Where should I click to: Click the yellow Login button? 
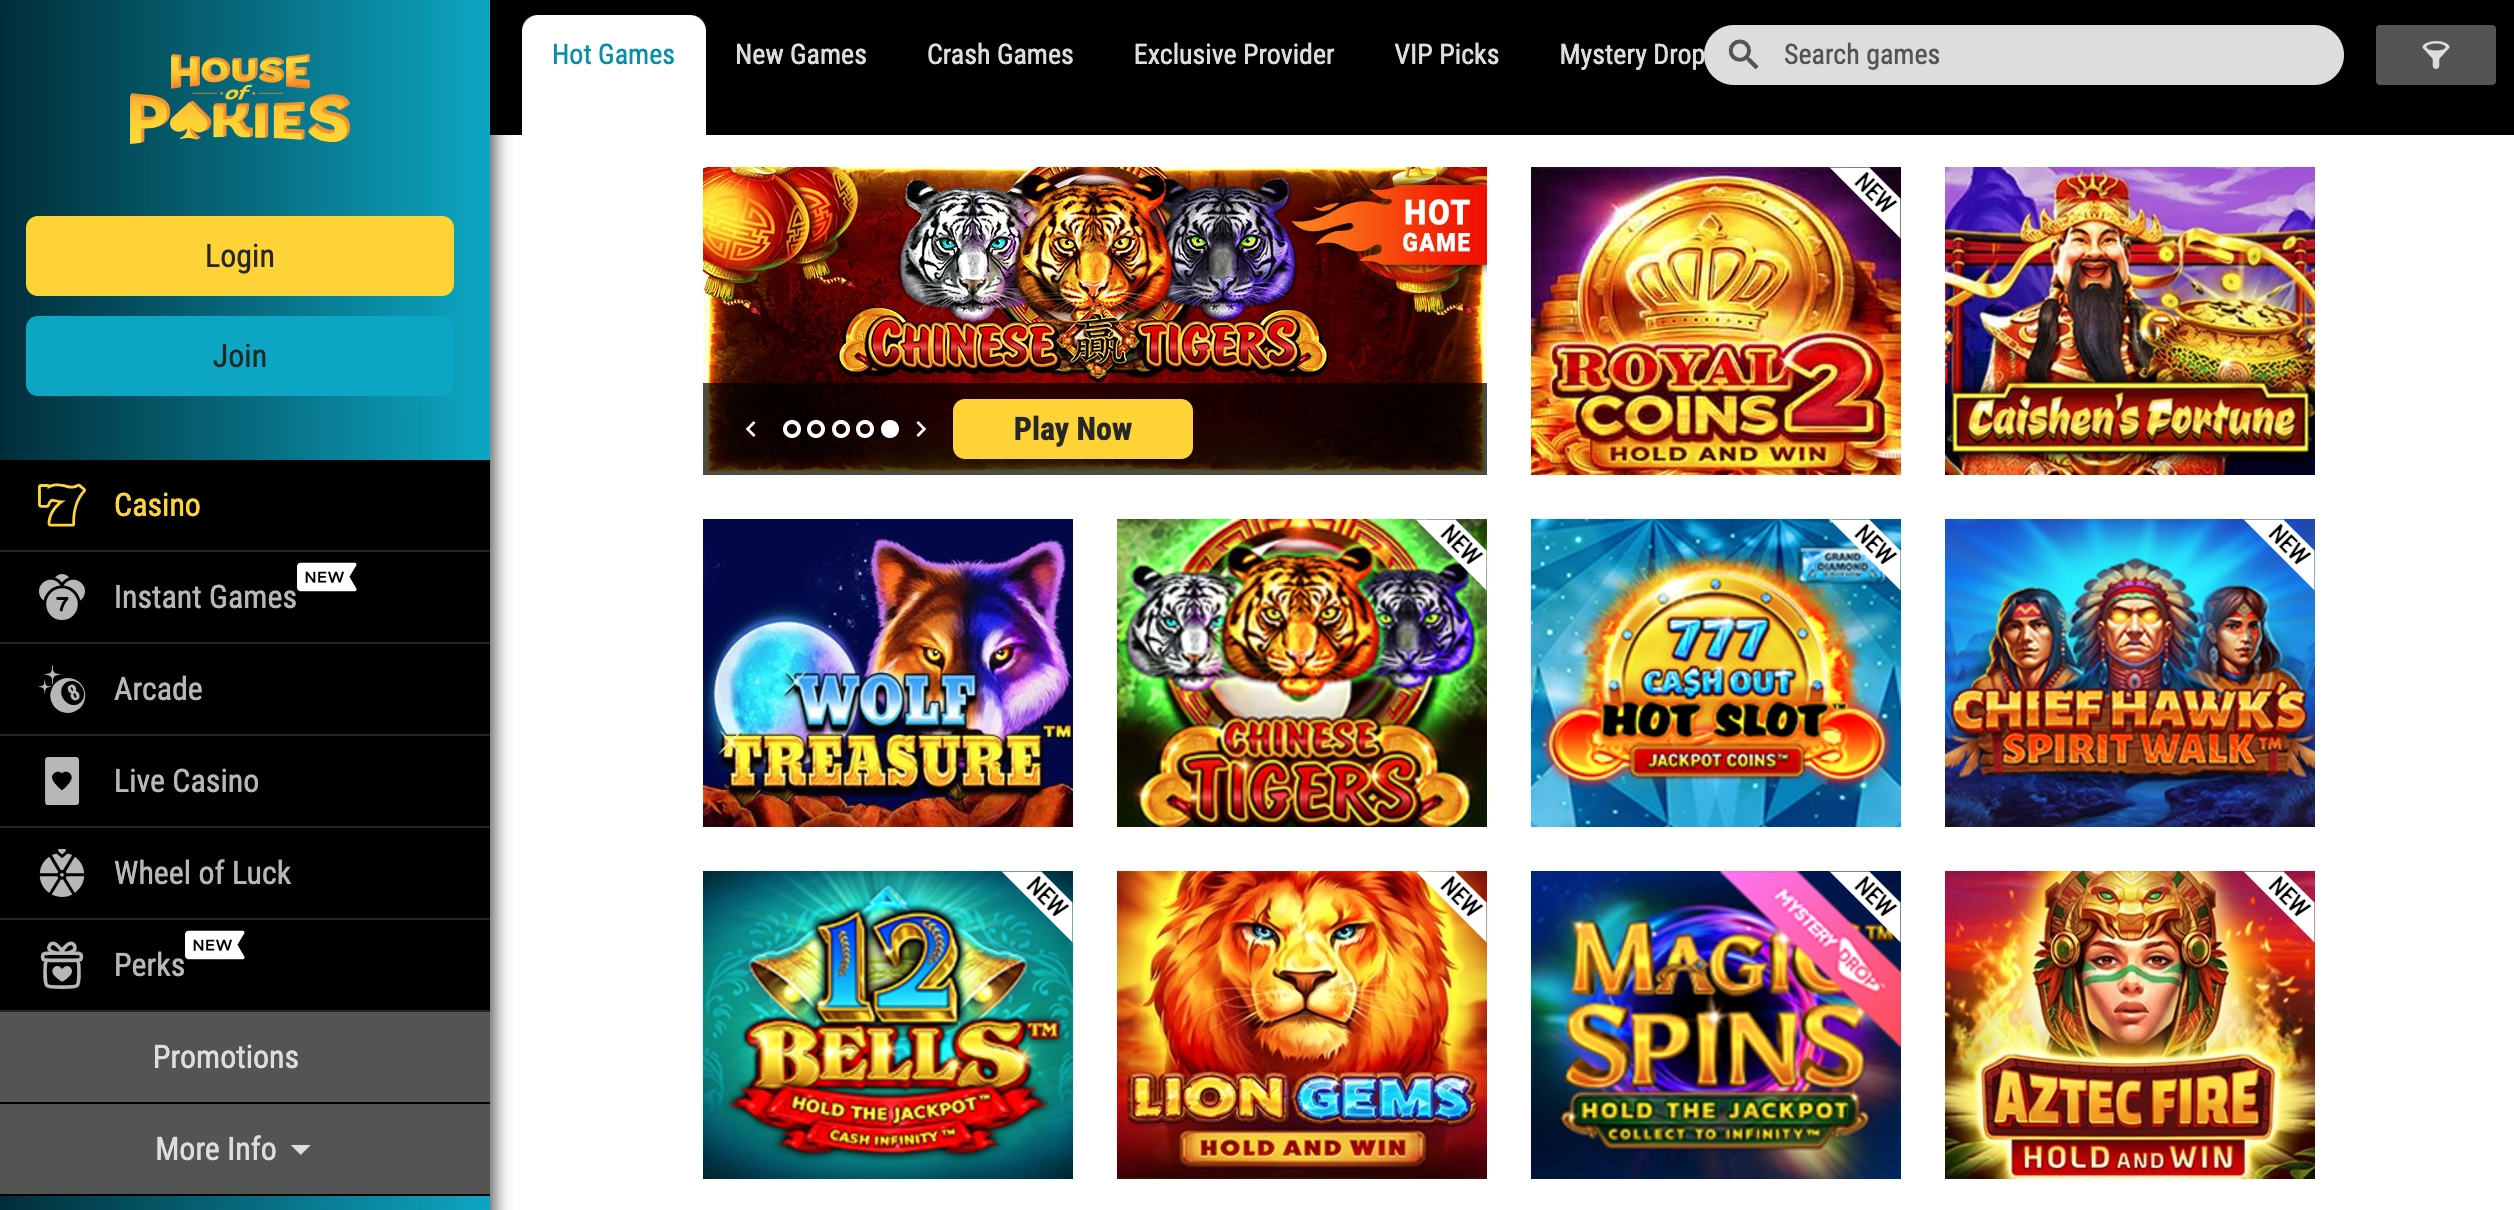click(240, 256)
